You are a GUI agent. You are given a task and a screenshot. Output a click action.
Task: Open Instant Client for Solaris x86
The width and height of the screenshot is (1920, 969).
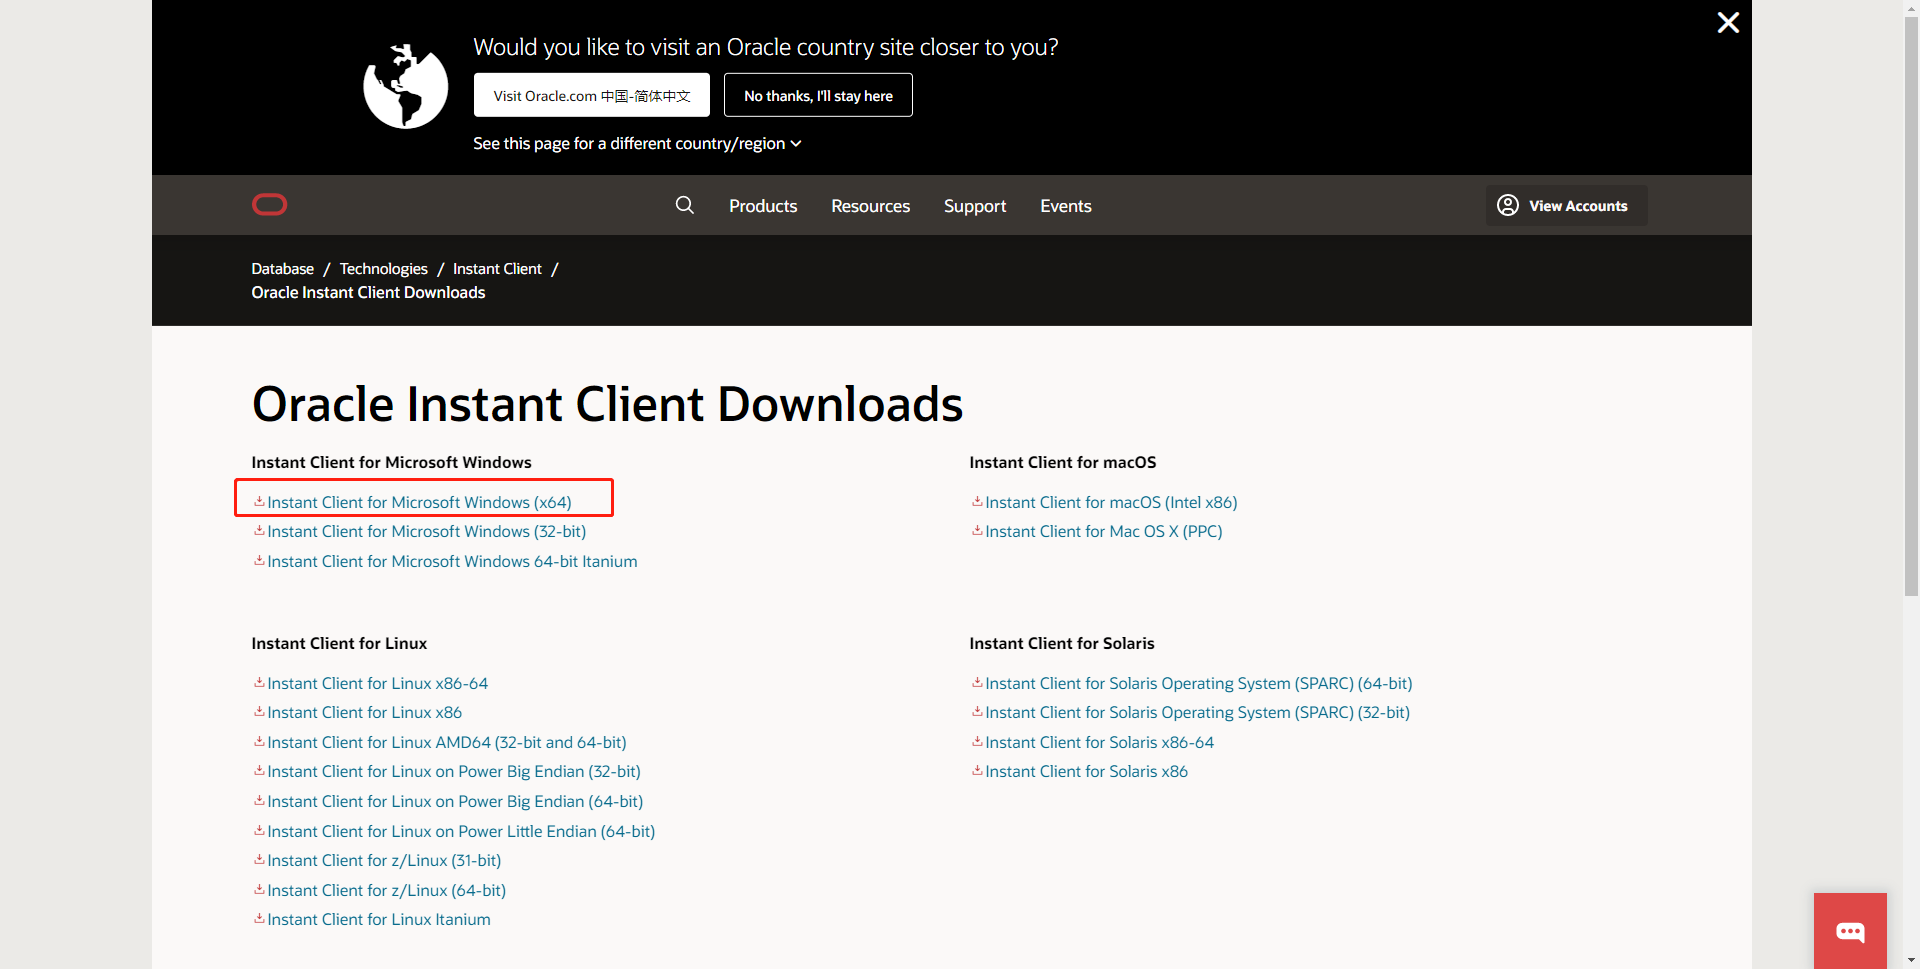coord(1086,771)
